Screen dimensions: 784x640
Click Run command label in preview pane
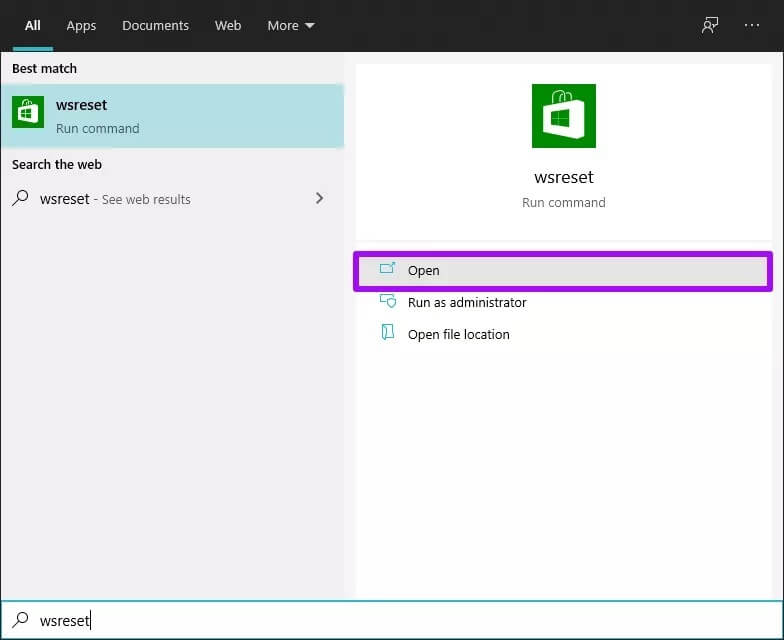click(x=564, y=202)
